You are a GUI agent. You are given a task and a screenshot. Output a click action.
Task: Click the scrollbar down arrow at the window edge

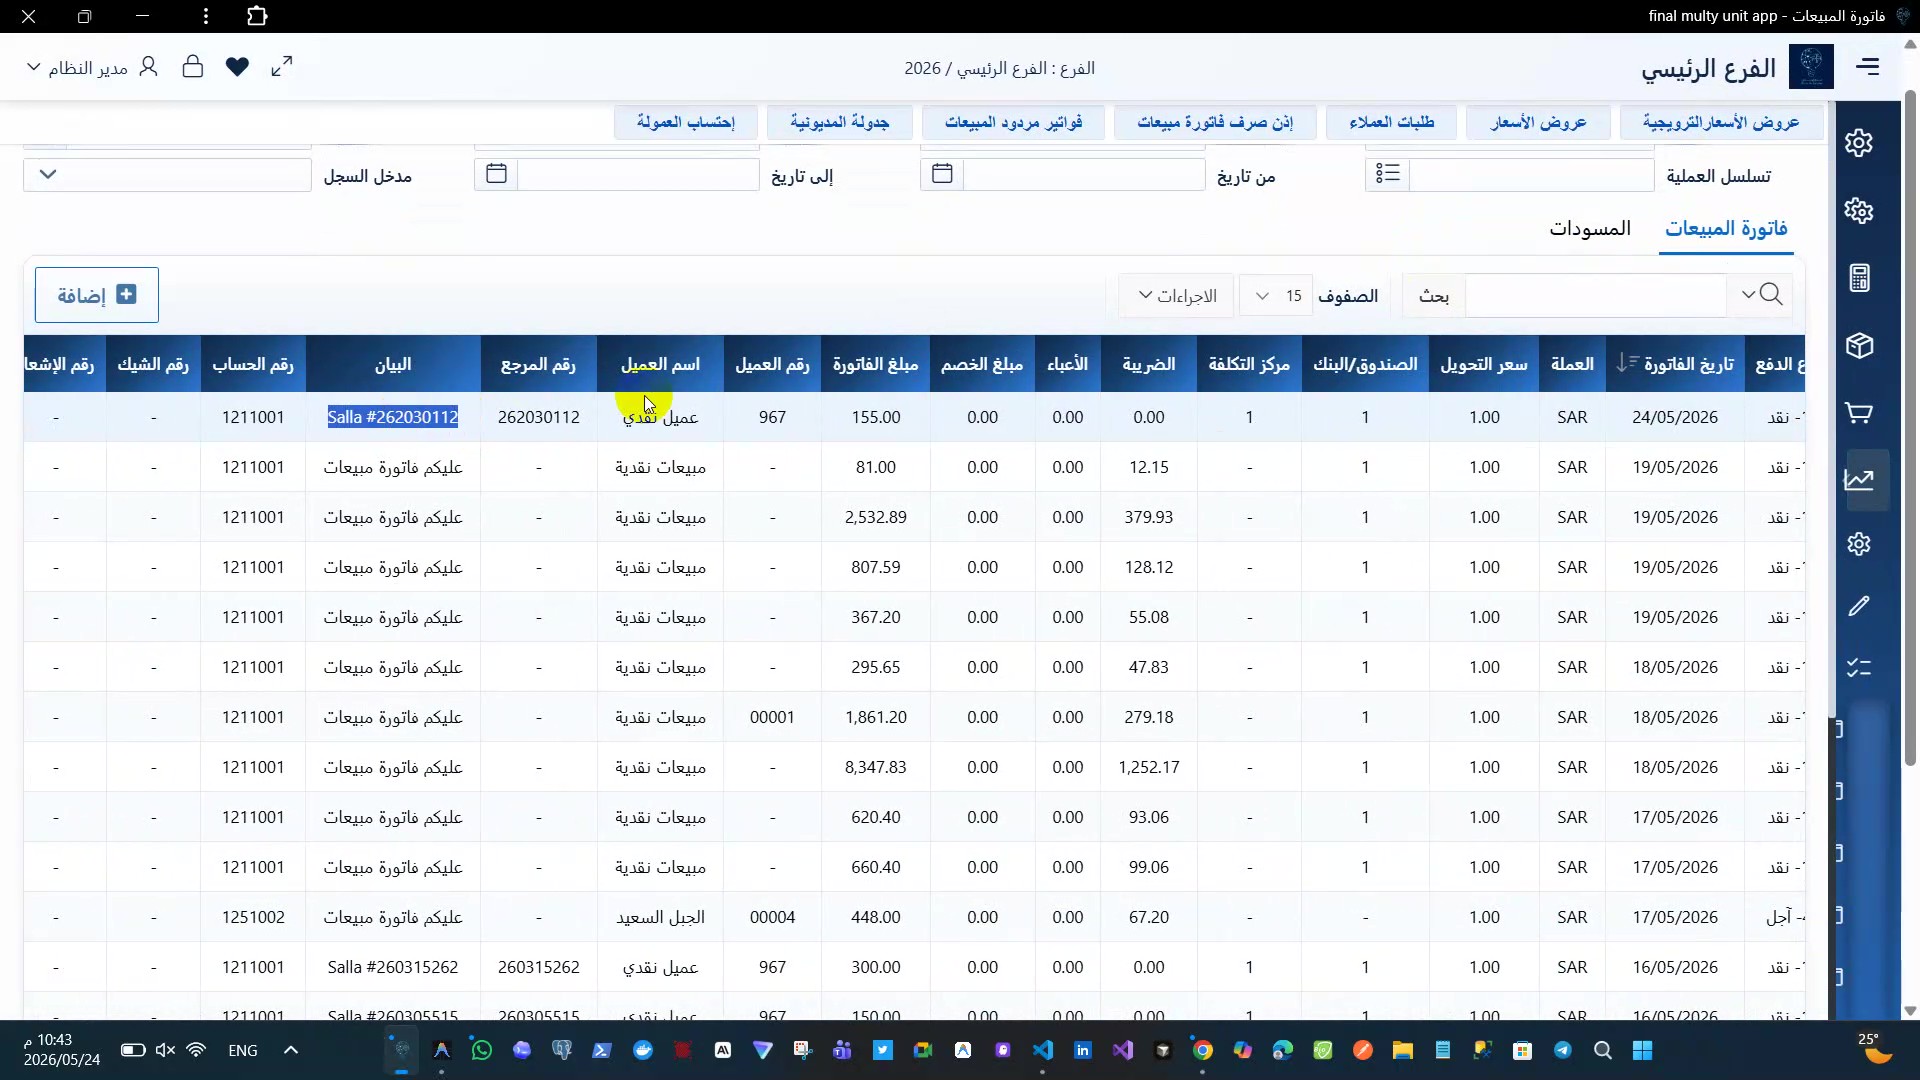[1910, 1011]
